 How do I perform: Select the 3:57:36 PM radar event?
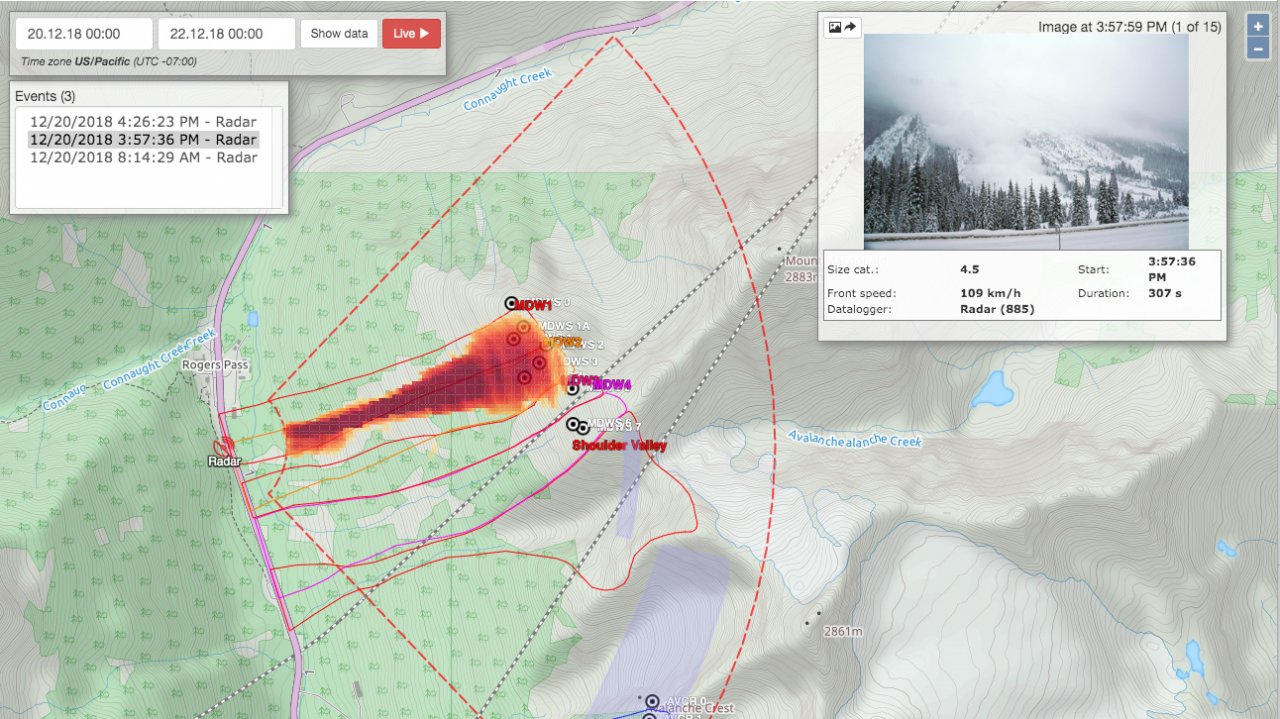click(x=143, y=140)
